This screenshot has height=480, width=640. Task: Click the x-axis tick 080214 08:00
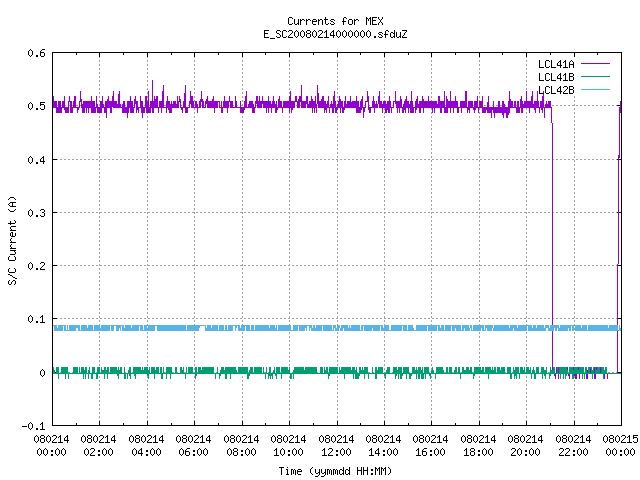(x=241, y=446)
